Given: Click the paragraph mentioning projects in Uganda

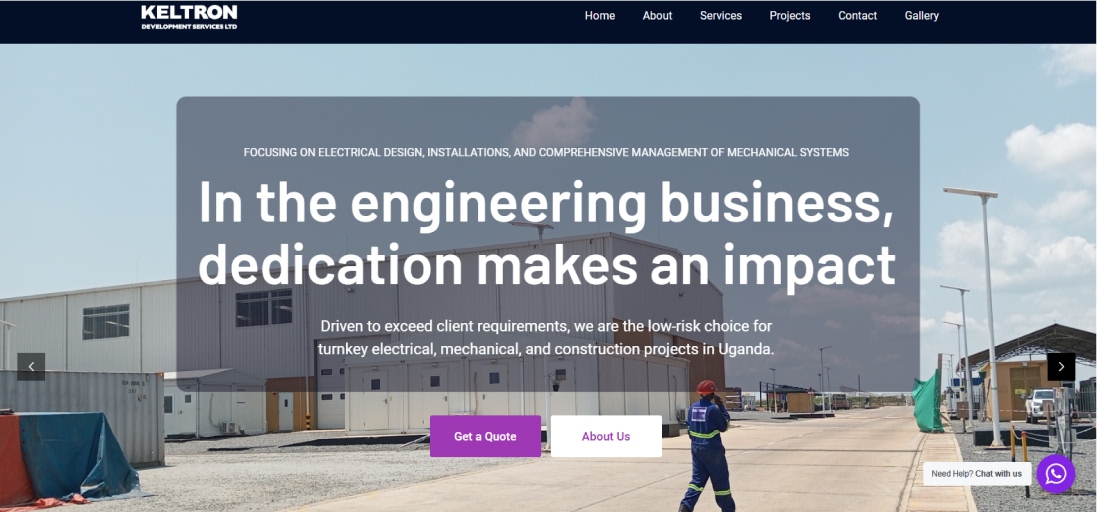Looking at the screenshot, I should pos(546,337).
